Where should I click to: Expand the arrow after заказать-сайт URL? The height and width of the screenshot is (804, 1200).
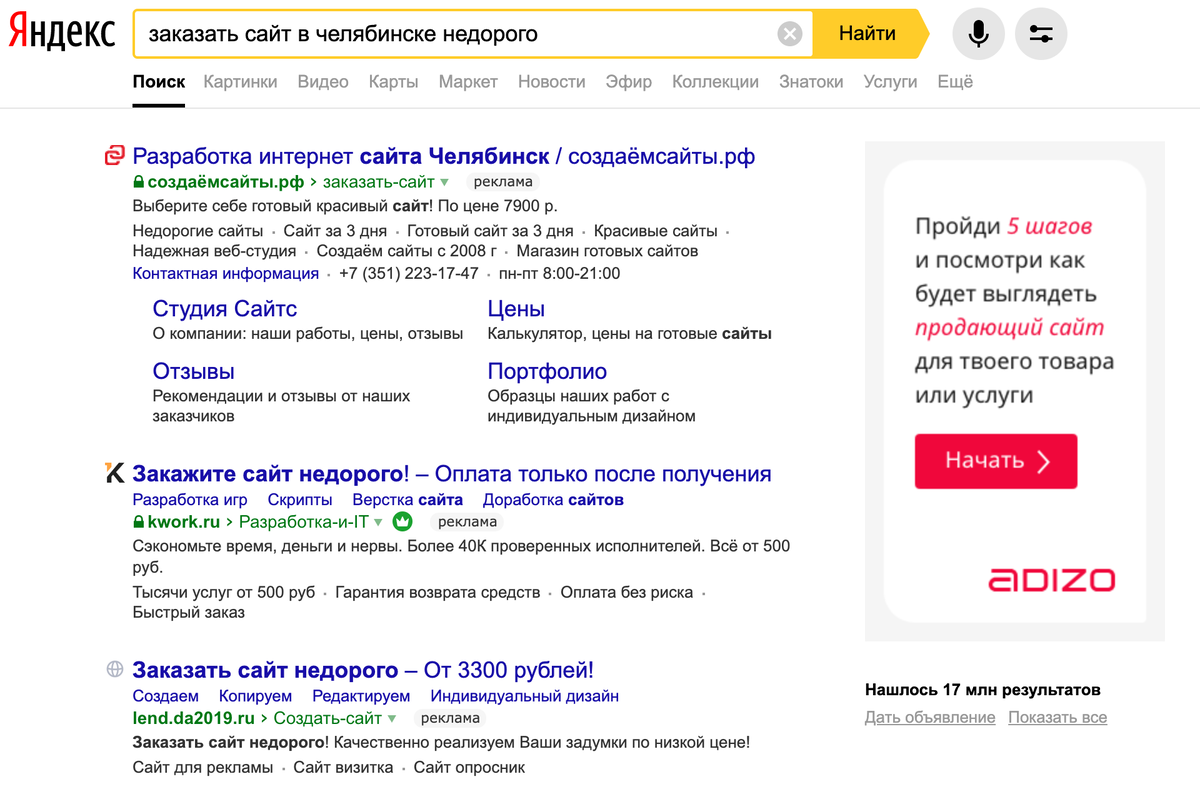tap(445, 183)
